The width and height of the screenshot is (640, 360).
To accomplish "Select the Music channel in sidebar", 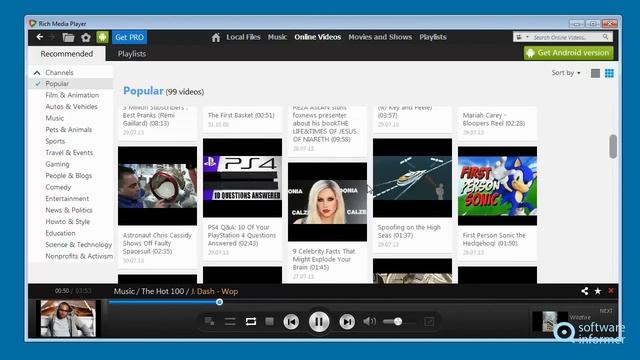I will [x=55, y=118].
